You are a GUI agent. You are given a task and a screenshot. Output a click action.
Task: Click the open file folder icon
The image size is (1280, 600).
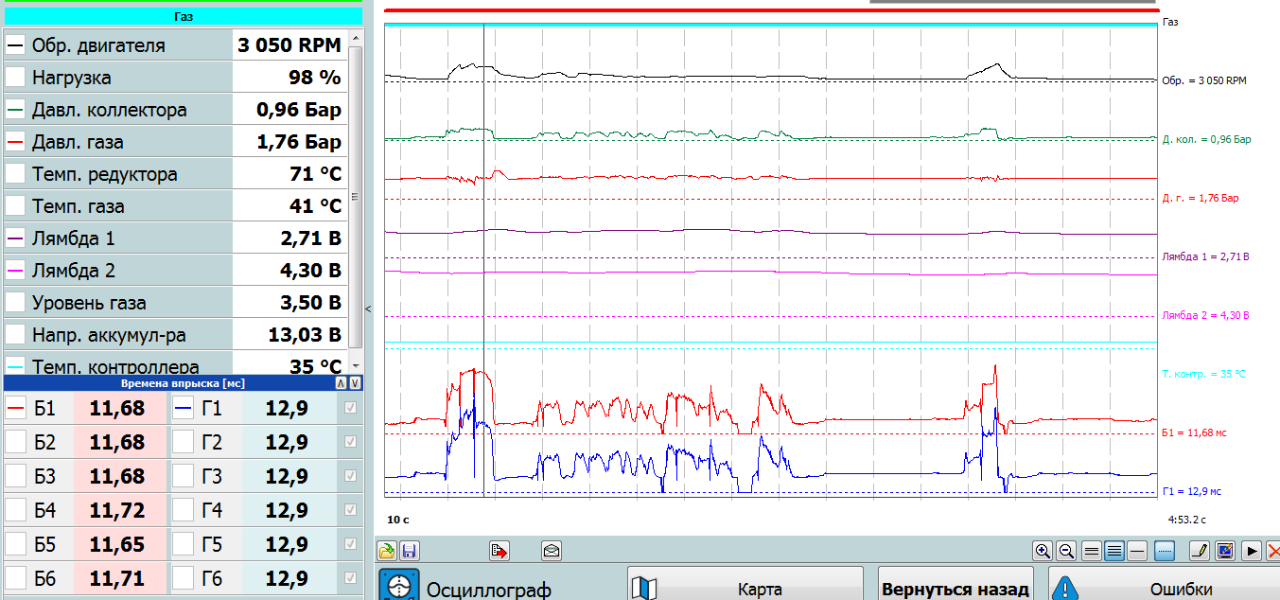coord(386,551)
